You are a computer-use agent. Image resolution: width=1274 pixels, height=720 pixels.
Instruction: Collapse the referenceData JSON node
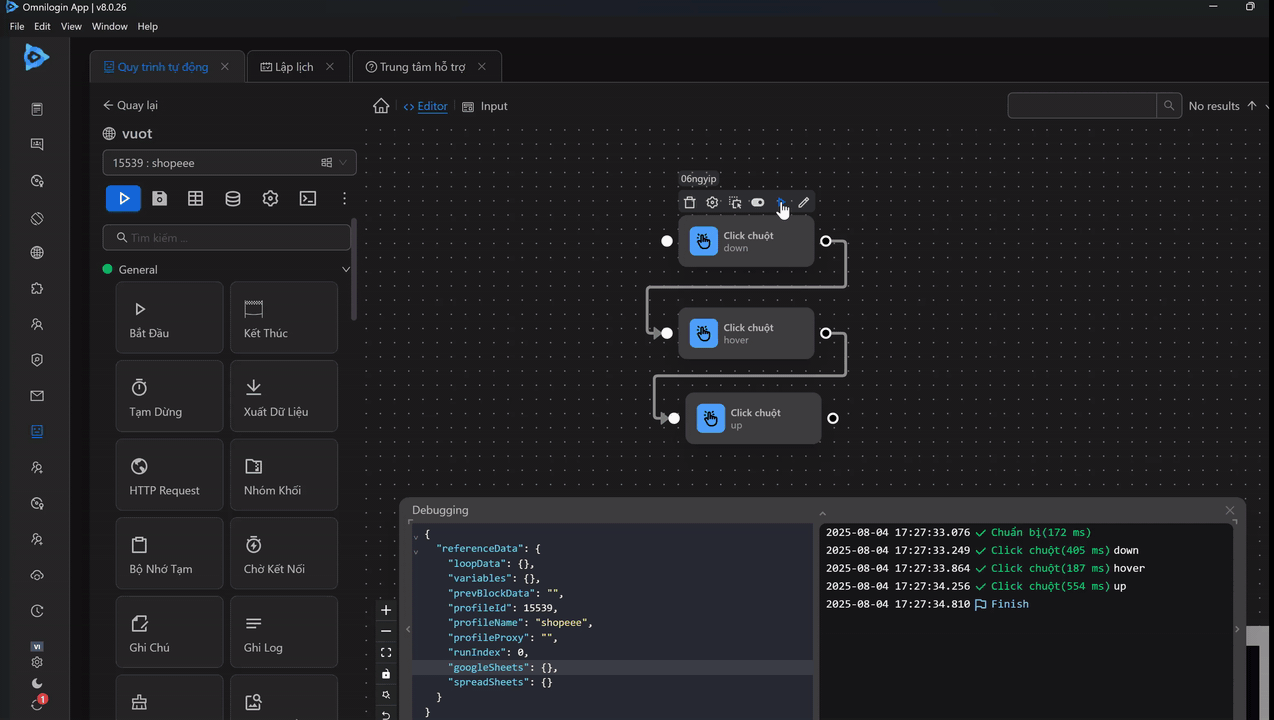click(417, 549)
